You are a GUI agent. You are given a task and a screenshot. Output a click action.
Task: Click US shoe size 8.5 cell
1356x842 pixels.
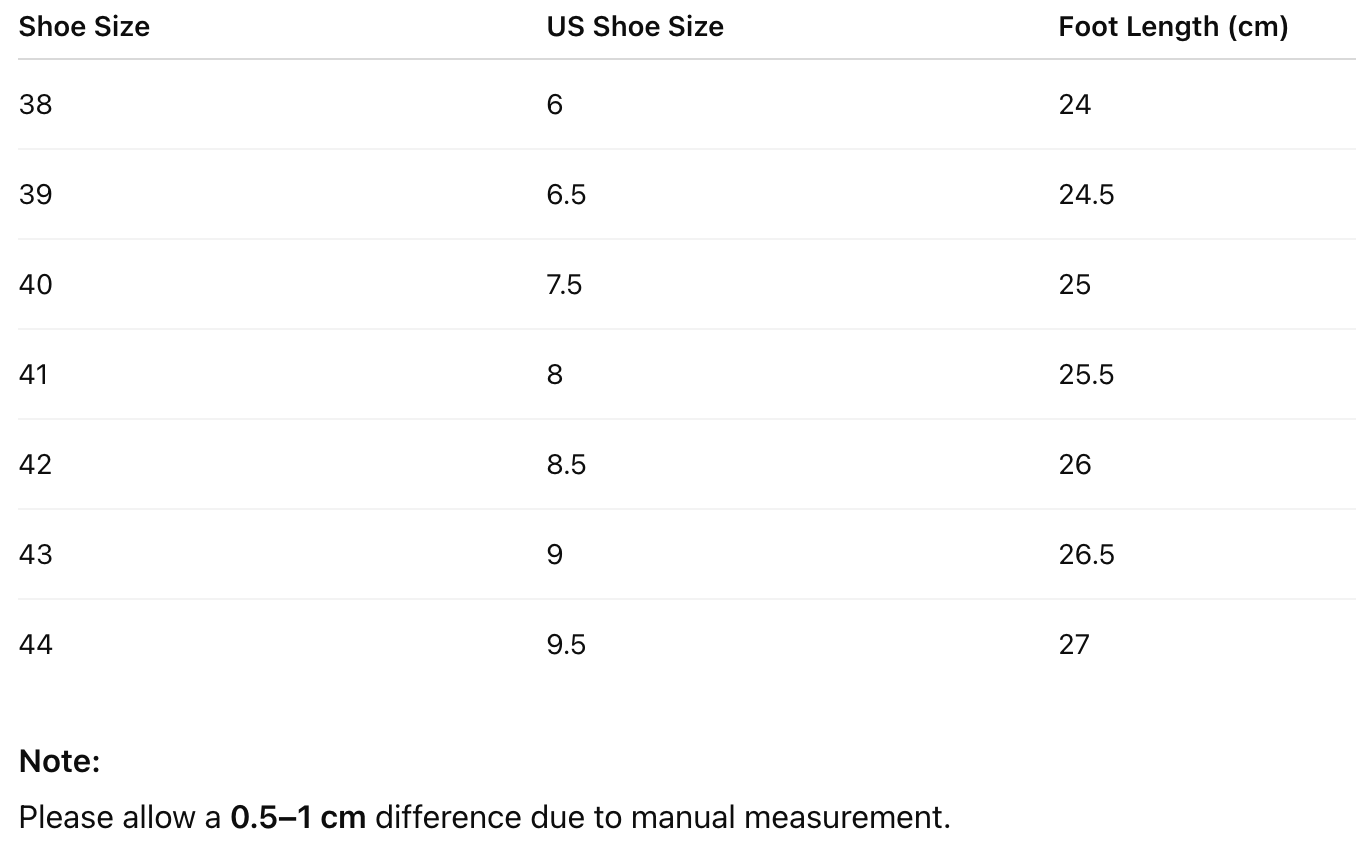click(x=566, y=464)
